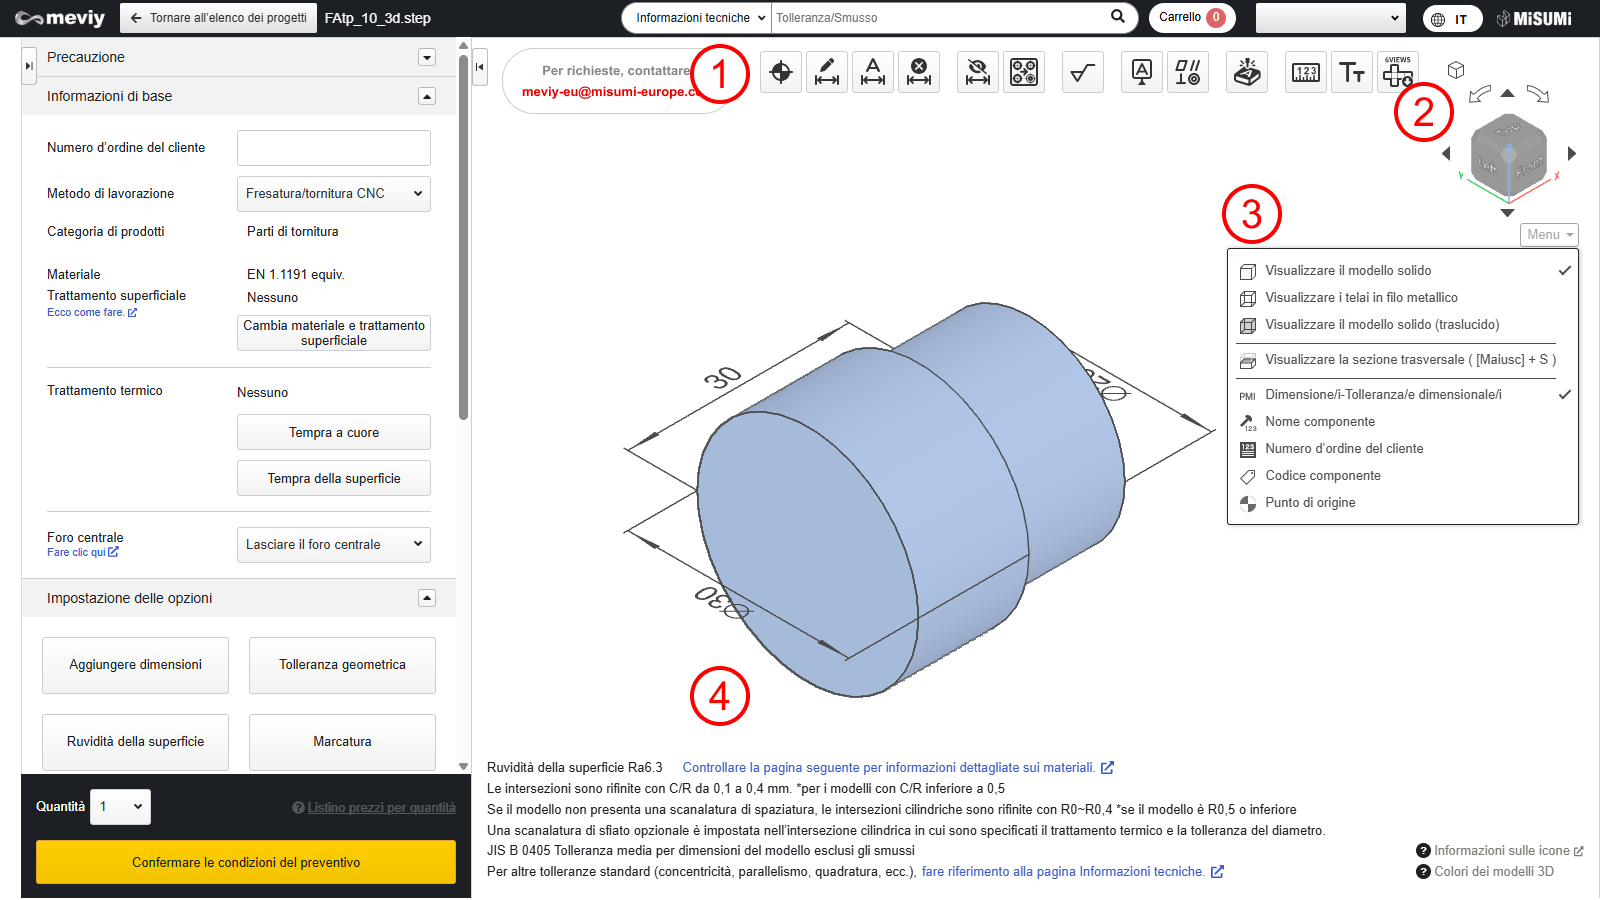The height and width of the screenshot is (900, 1600).
Task: Toggle the hide dimensions eye icon
Action: pyautogui.click(x=978, y=72)
